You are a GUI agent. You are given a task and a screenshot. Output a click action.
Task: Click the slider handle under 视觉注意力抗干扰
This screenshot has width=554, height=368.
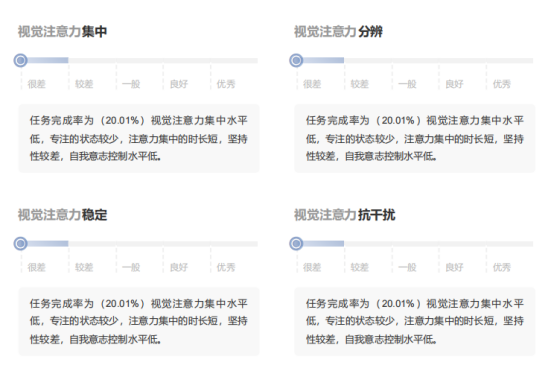[x=296, y=243]
